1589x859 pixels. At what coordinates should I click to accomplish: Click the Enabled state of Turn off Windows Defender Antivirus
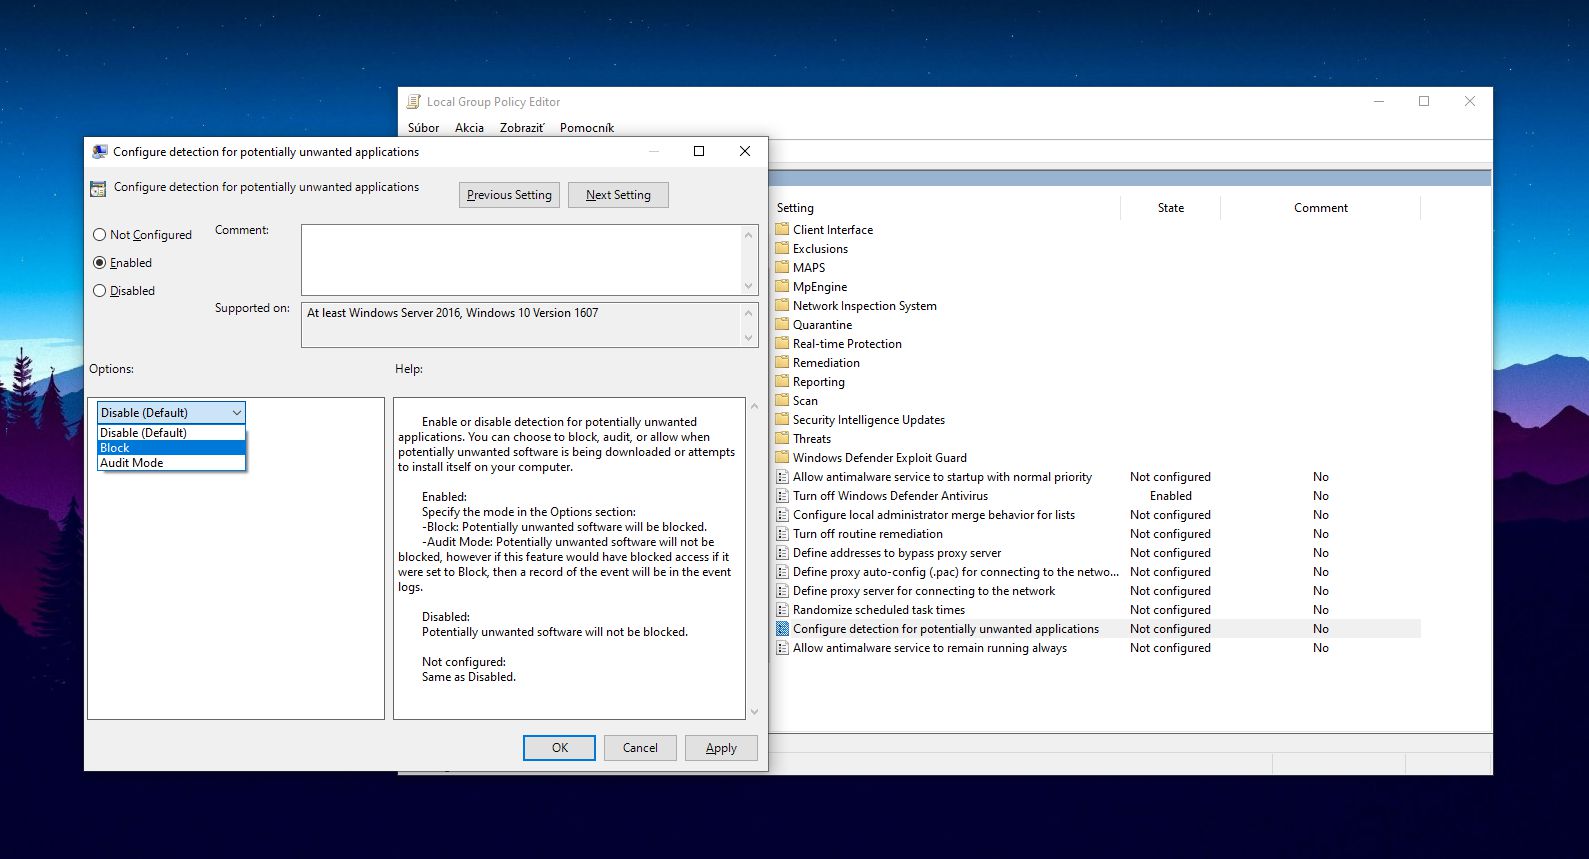1170,496
